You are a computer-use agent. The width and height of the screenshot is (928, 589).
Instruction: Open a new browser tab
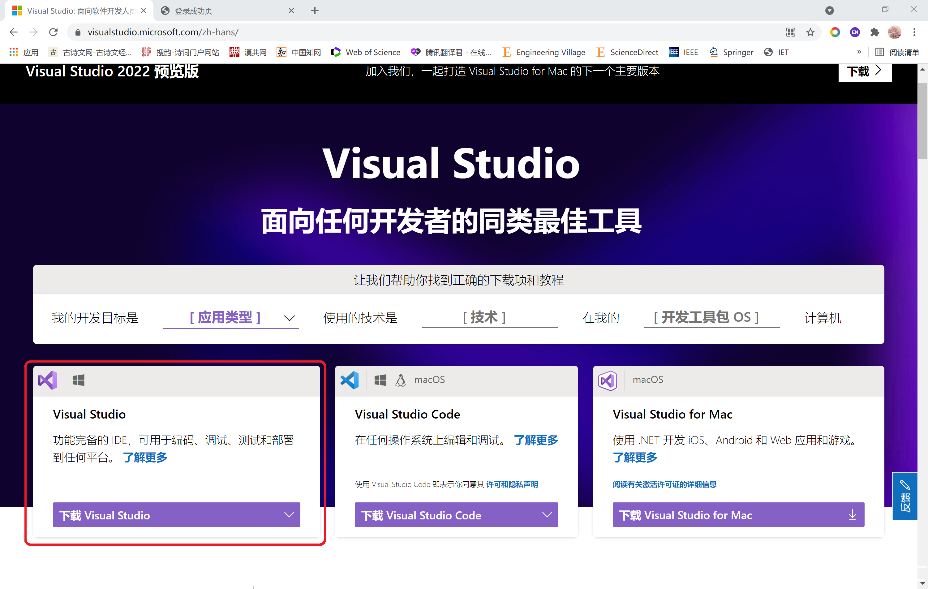point(315,11)
